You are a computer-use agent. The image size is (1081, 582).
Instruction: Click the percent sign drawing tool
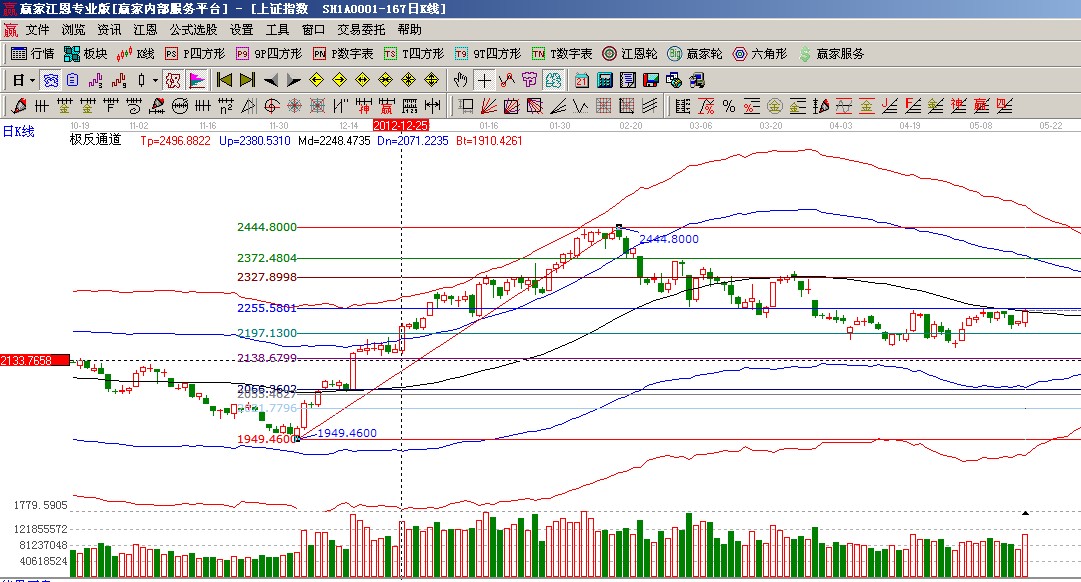(x=728, y=106)
